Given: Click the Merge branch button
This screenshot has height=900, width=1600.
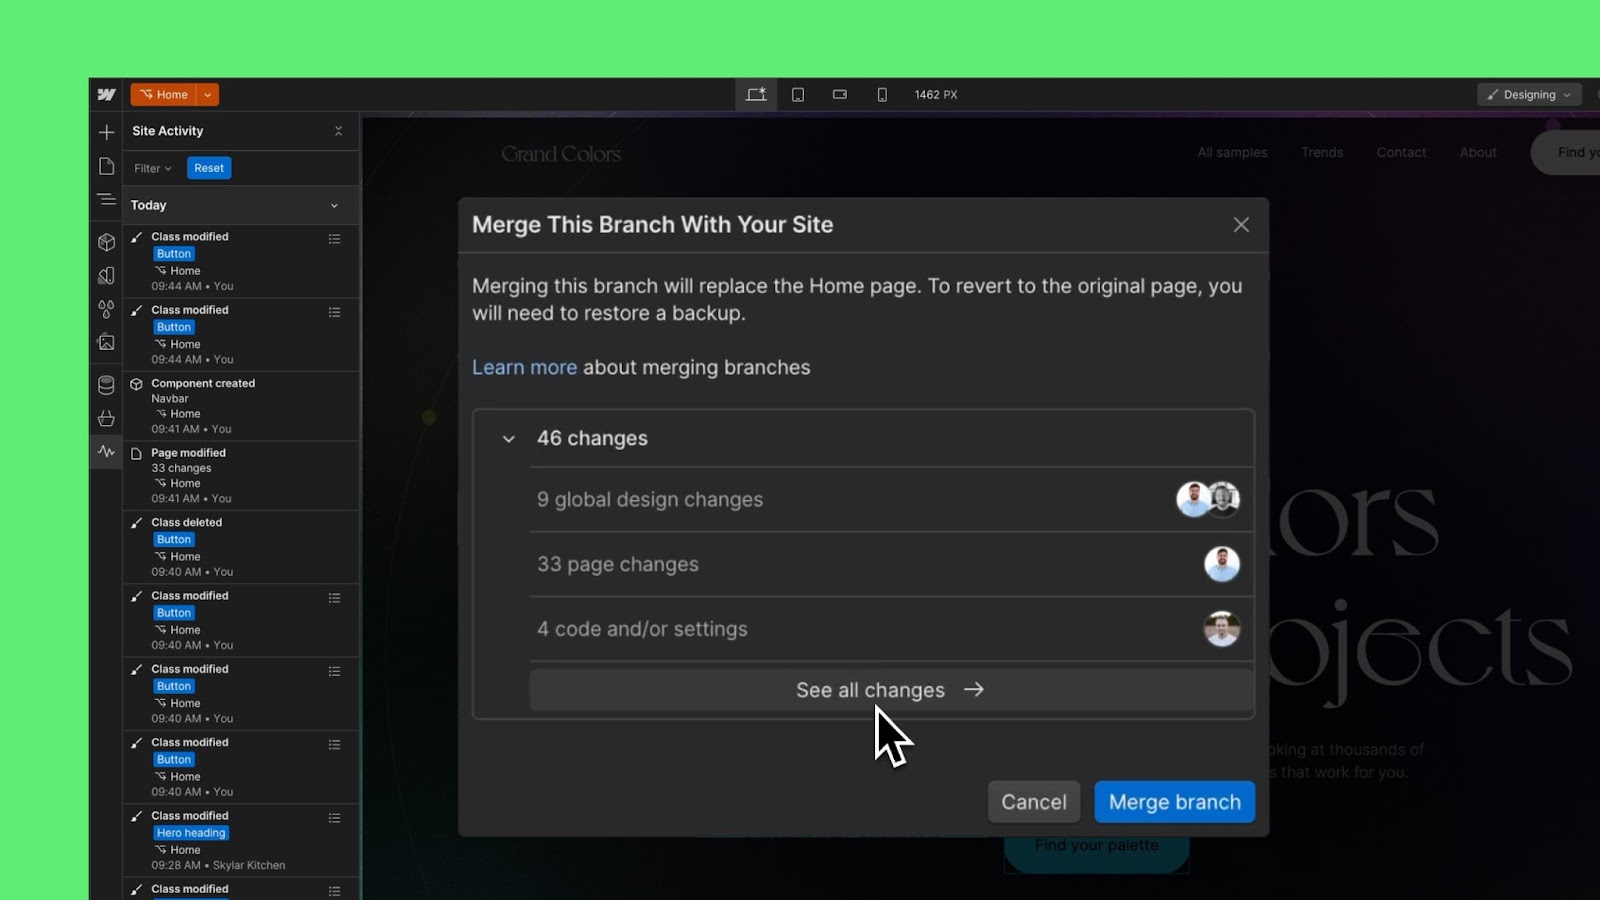Looking at the screenshot, I should [1174, 802].
